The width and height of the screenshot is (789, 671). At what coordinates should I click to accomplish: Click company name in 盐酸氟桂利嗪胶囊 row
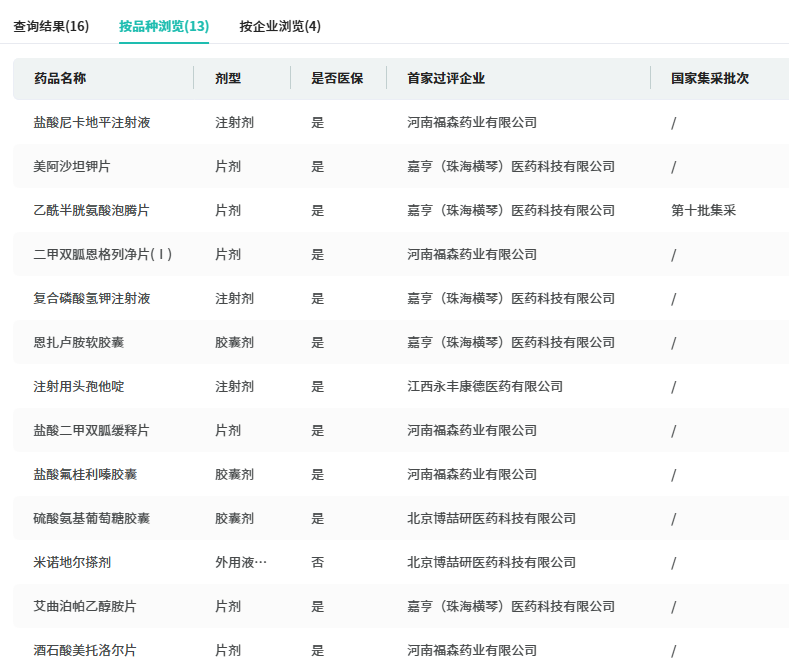click(472, 475)
